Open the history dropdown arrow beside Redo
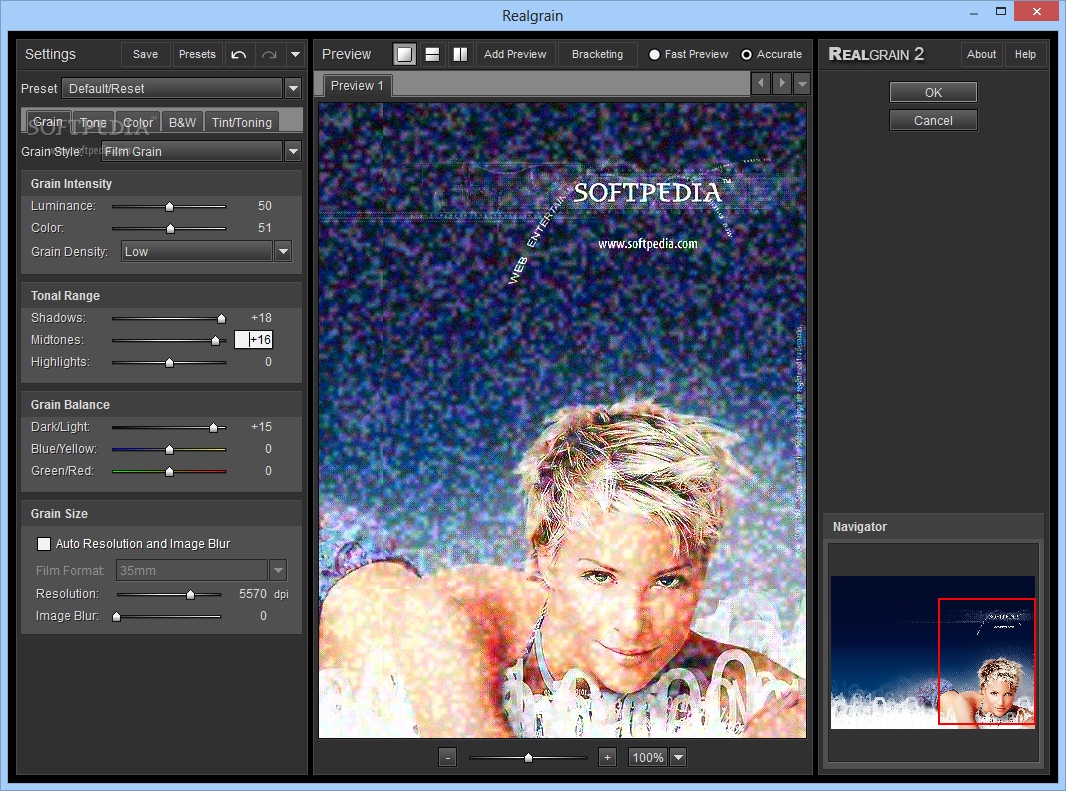This screenshot has width=1066, height=791. (x=295, y=54)
